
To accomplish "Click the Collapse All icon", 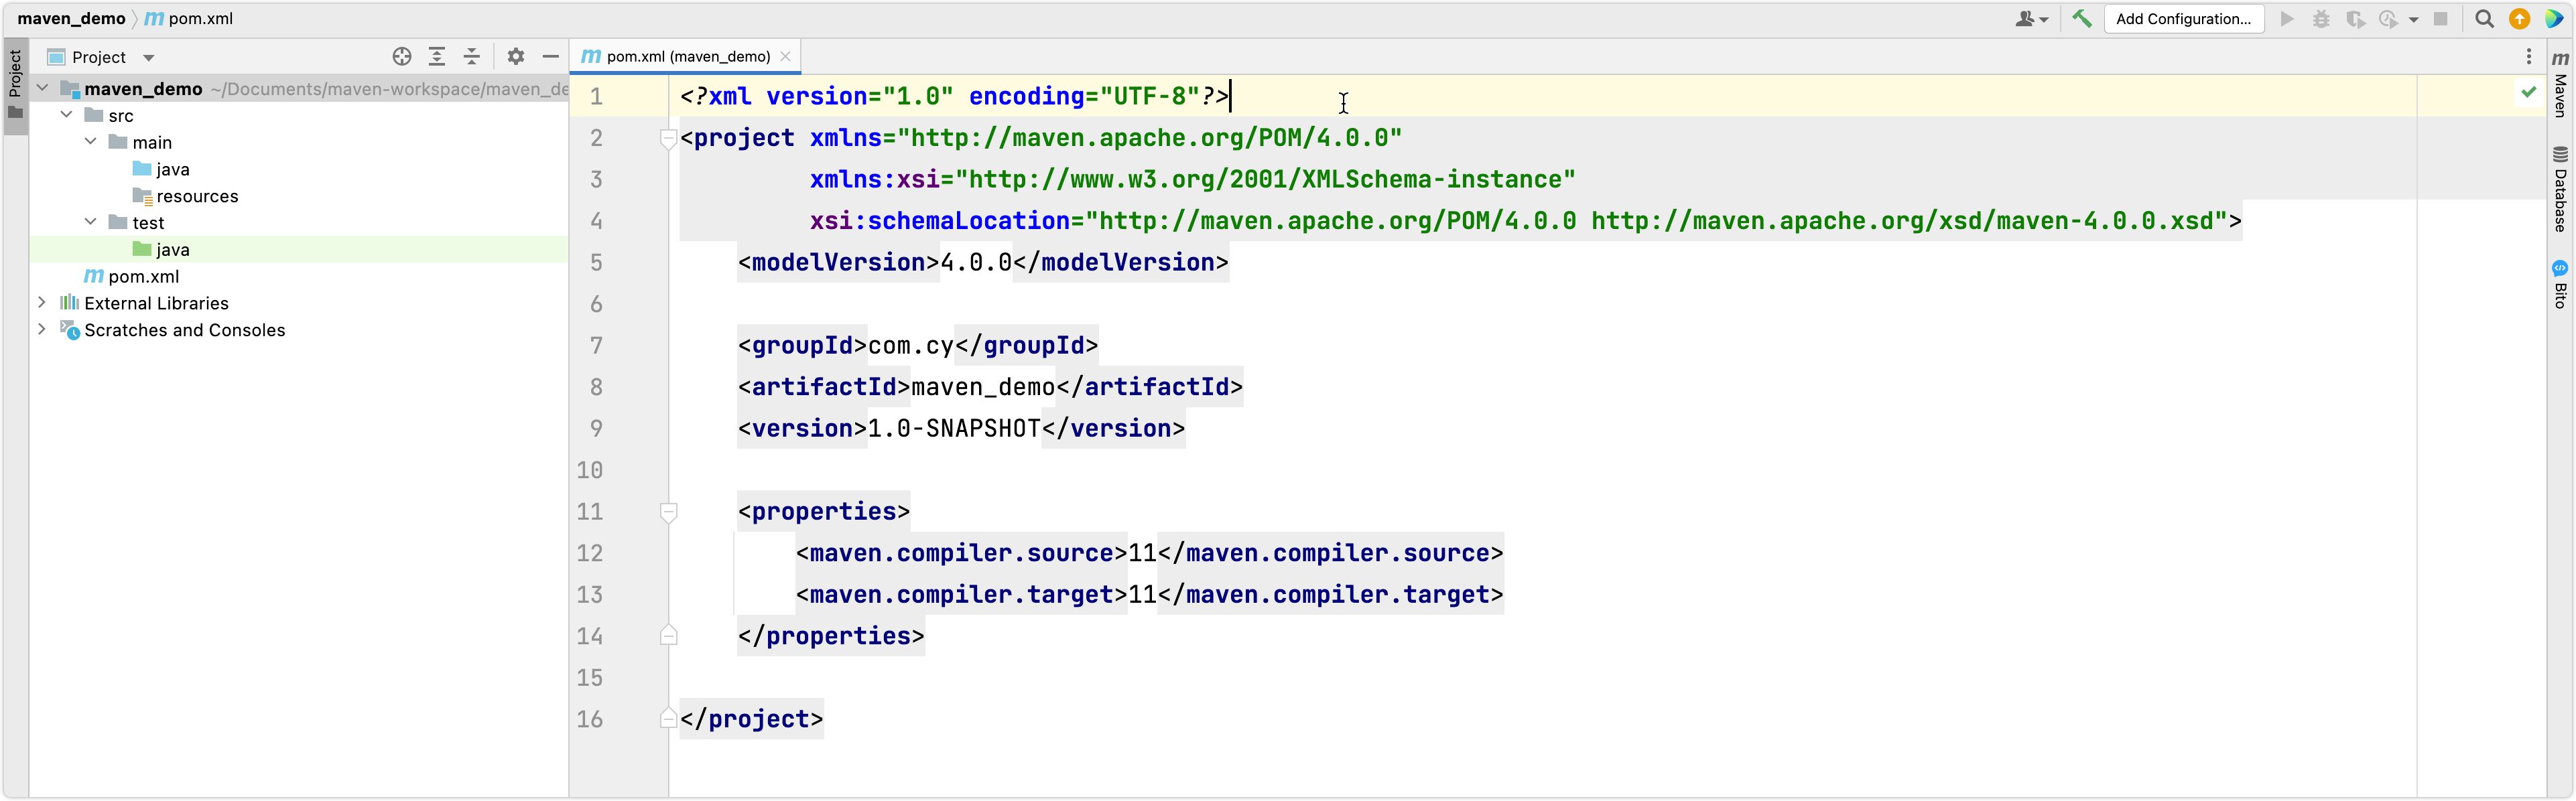I will pyautogui.click(x=472, y=57).
